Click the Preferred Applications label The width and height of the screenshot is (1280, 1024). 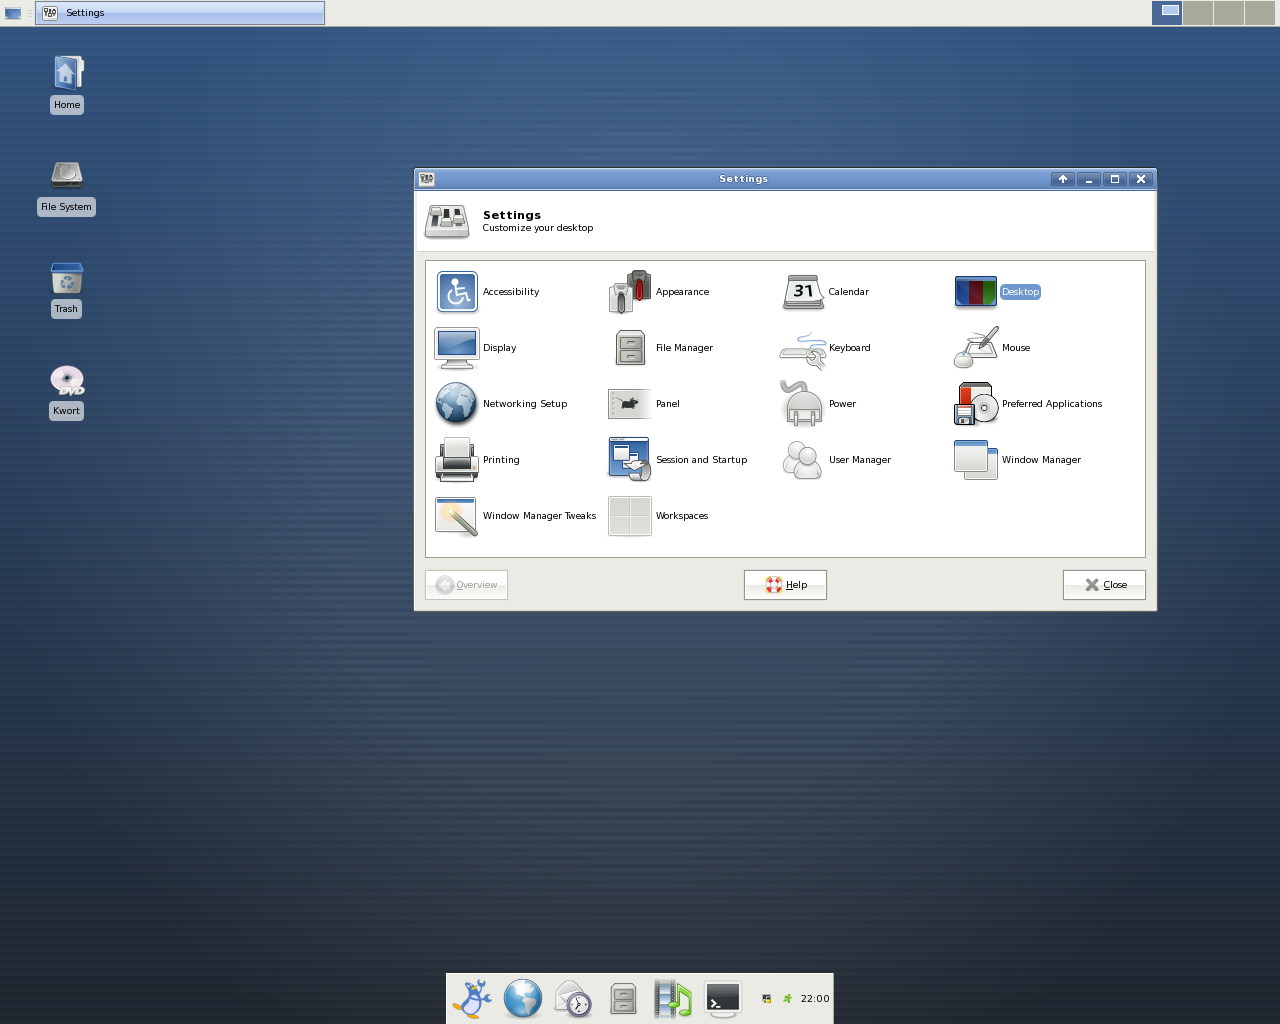[1052, 404]
